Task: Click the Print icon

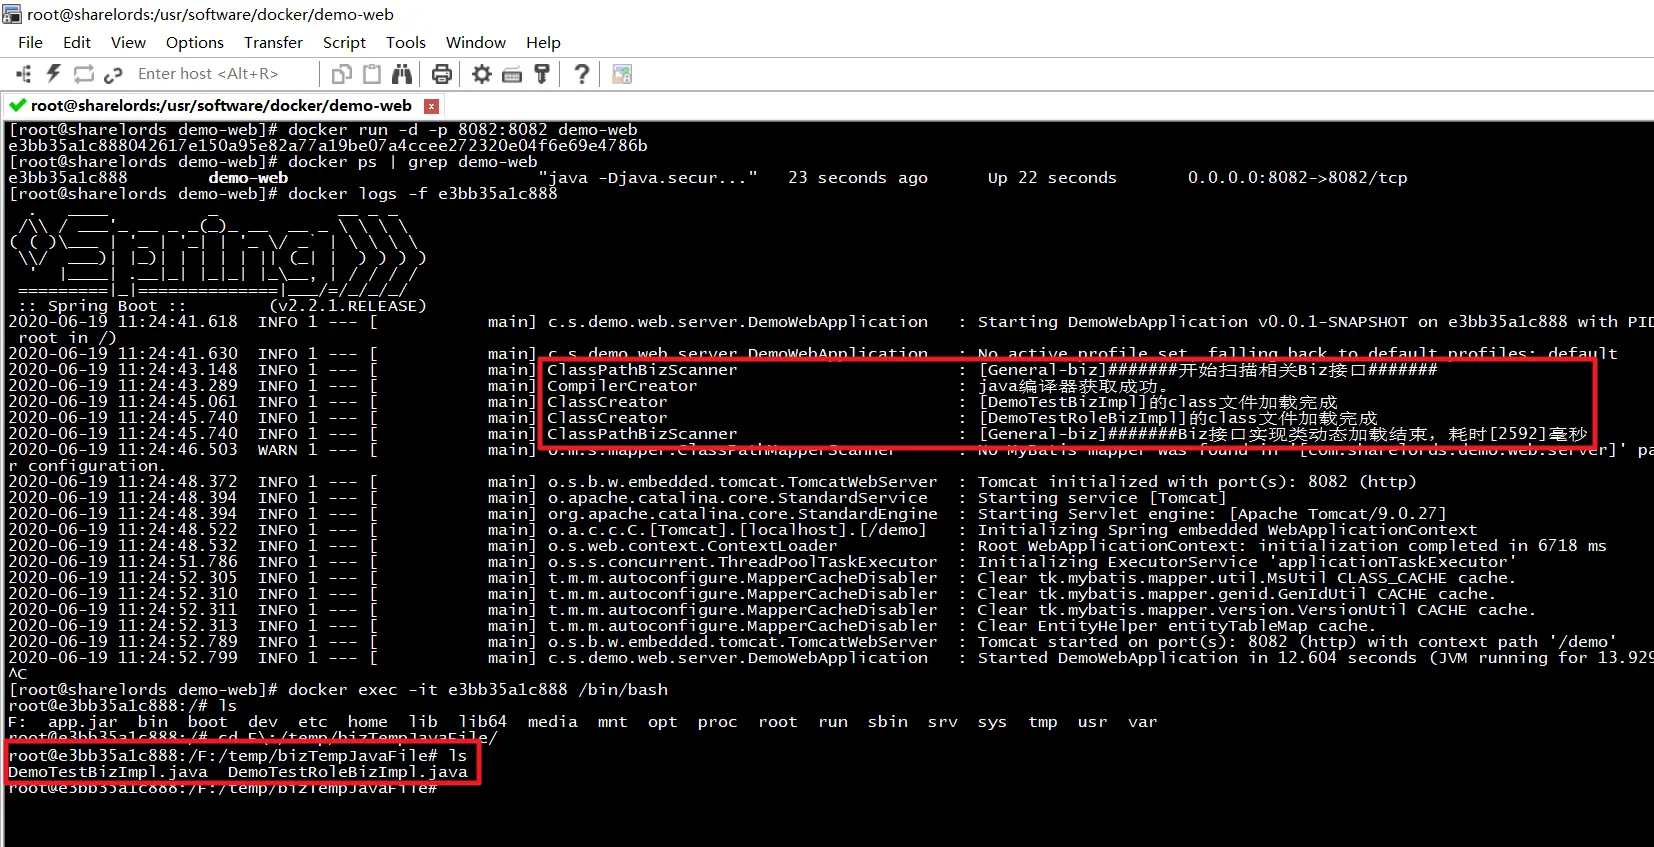Action: point(441,74)
